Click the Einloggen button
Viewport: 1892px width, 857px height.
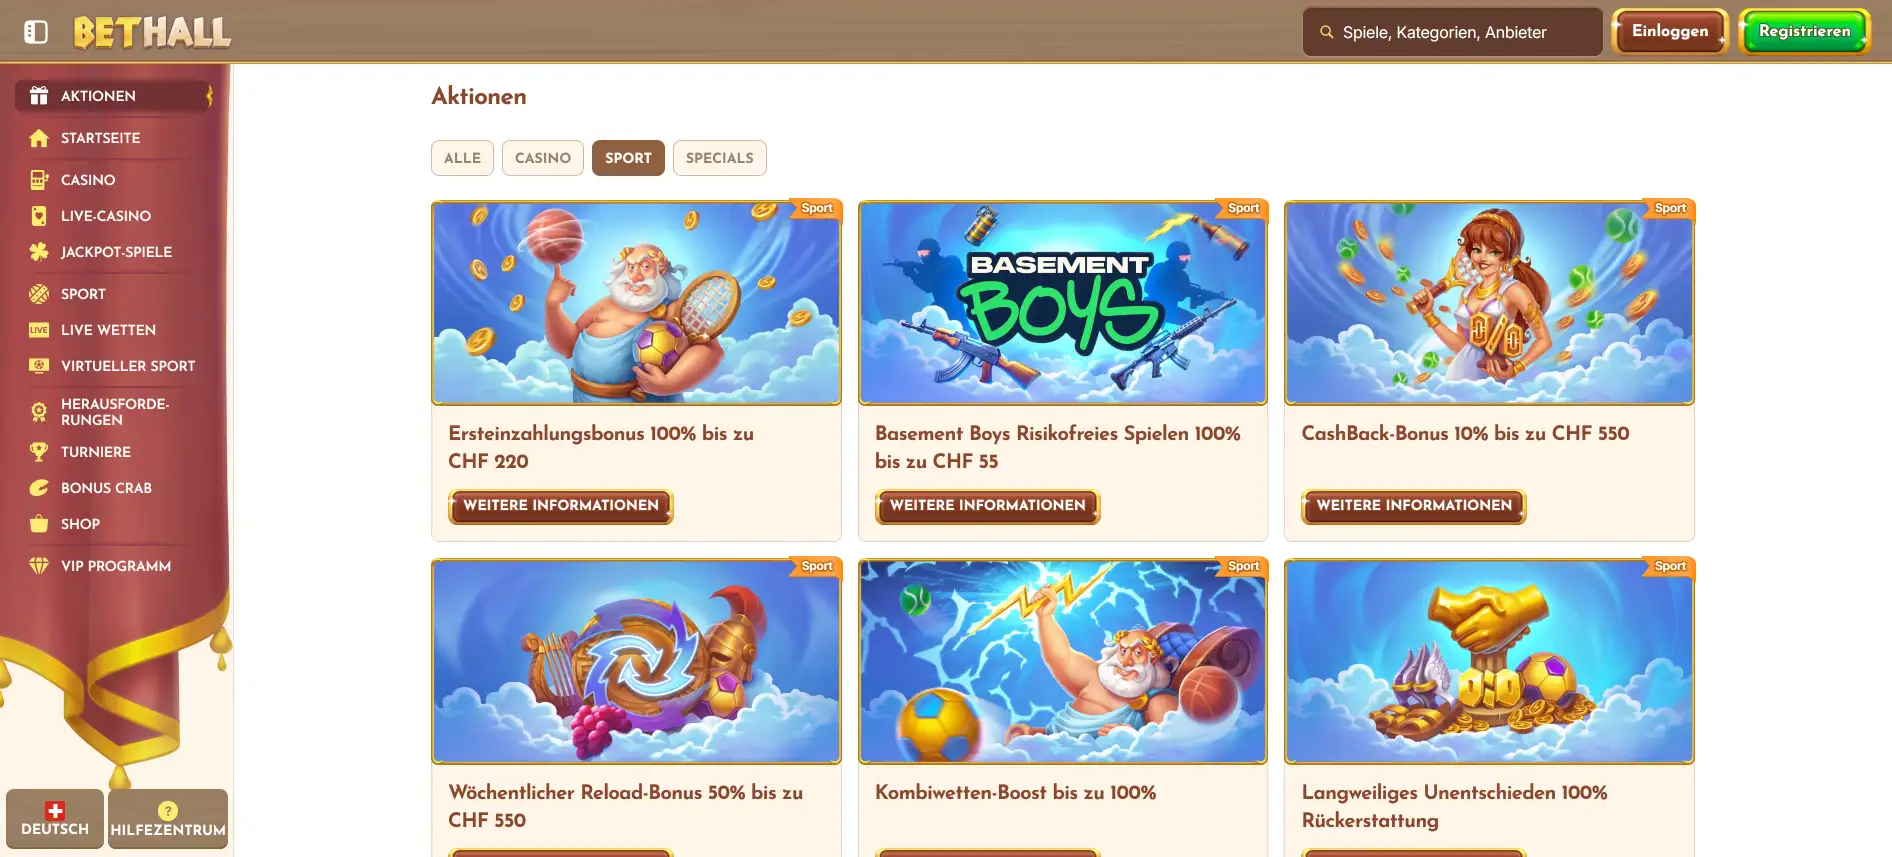(1670, 31)
